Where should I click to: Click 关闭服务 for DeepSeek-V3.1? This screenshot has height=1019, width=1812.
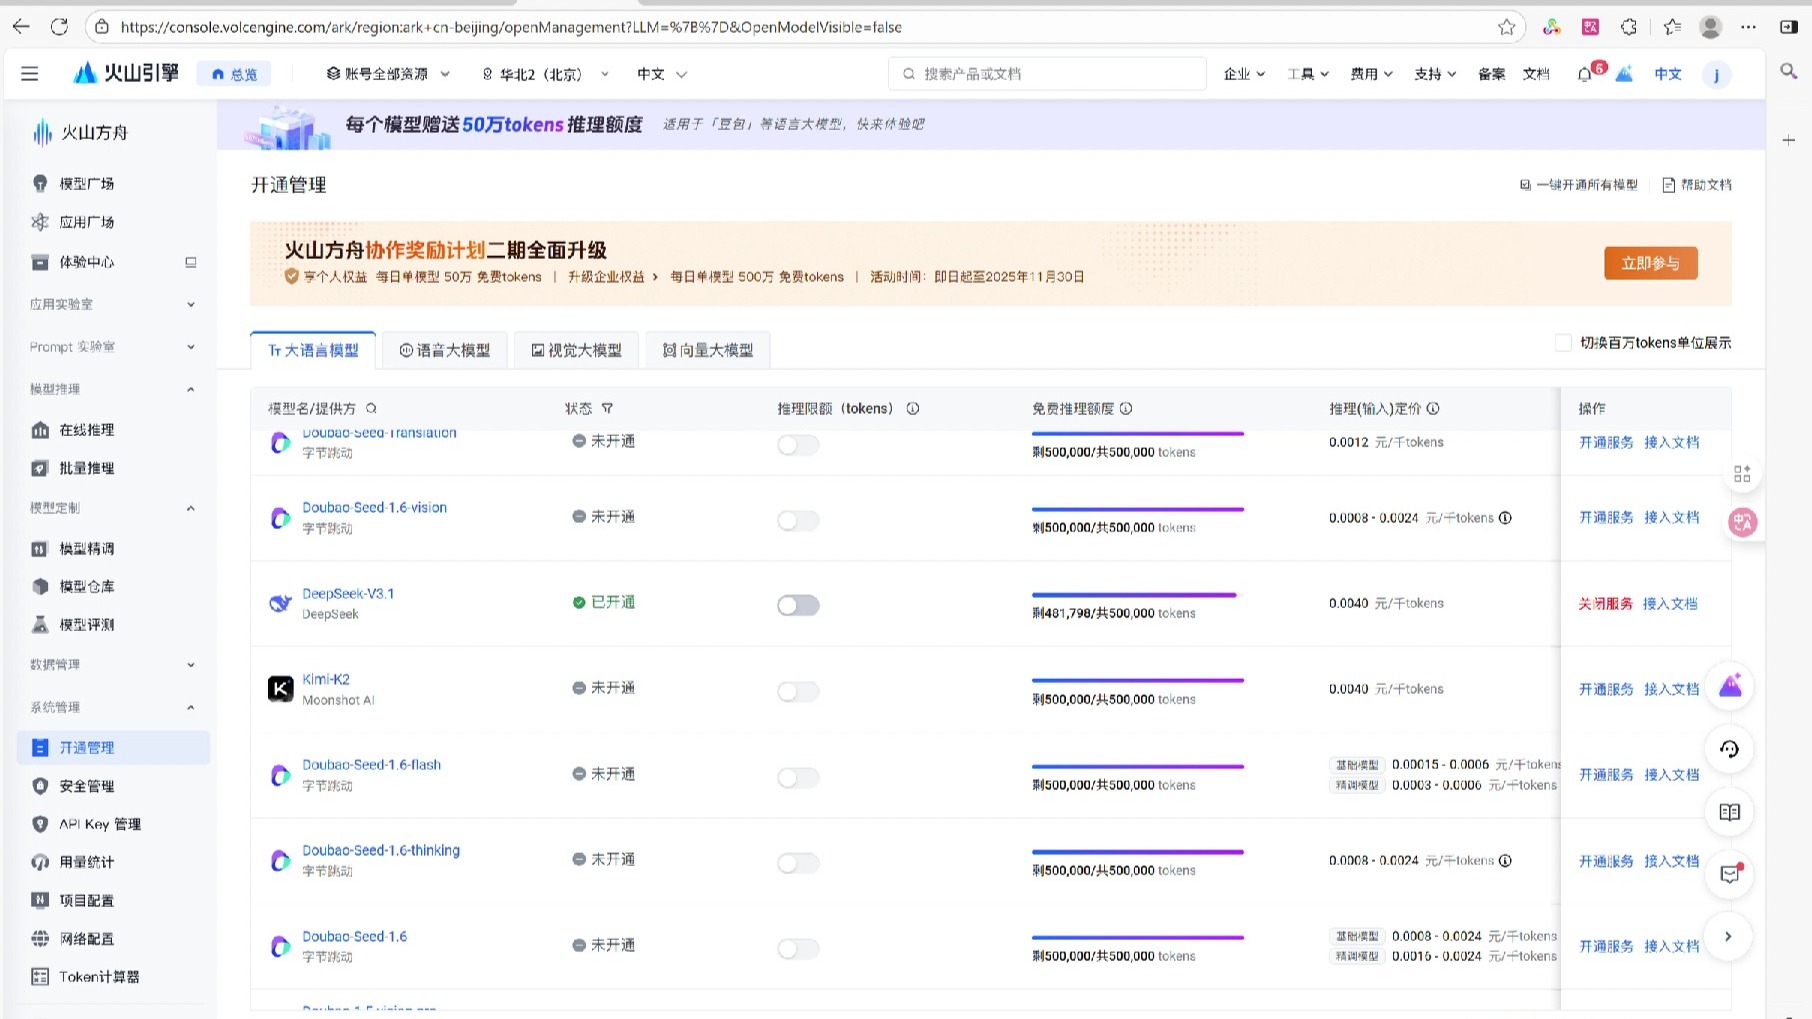point(1605,604)
